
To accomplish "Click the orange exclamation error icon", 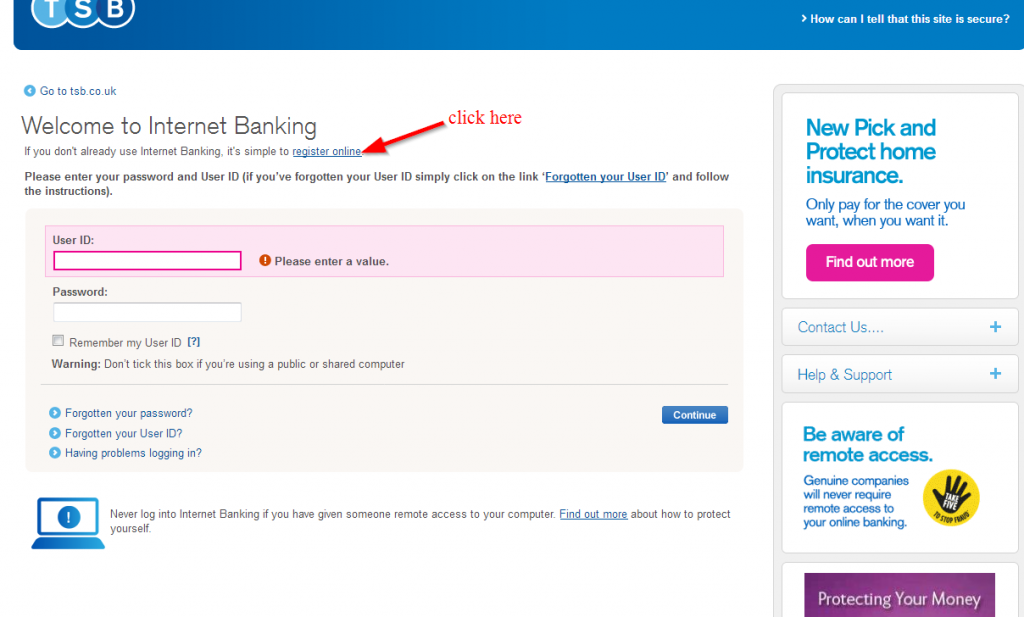I will [265, 261].
